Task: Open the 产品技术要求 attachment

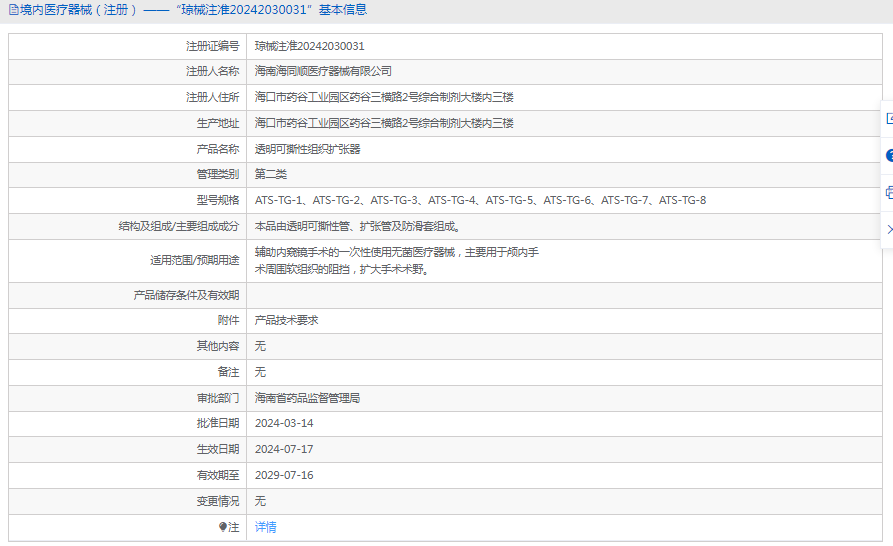Action: point(286,321)
